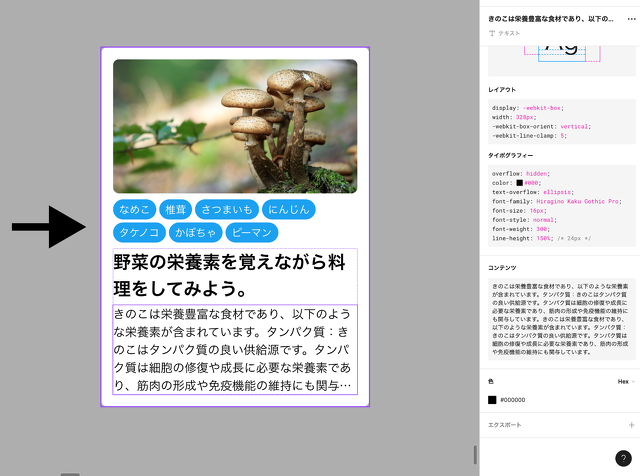Copy the #000000 hex value text
Screen dimensions: 640x476
(514, 400)
